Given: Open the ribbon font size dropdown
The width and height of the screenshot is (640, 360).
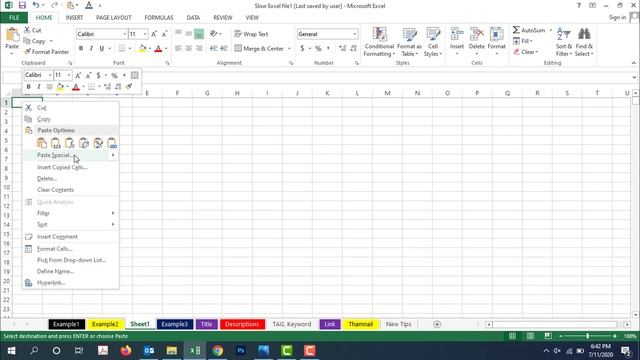Looking at the screenshot, I should pos(145,34).
